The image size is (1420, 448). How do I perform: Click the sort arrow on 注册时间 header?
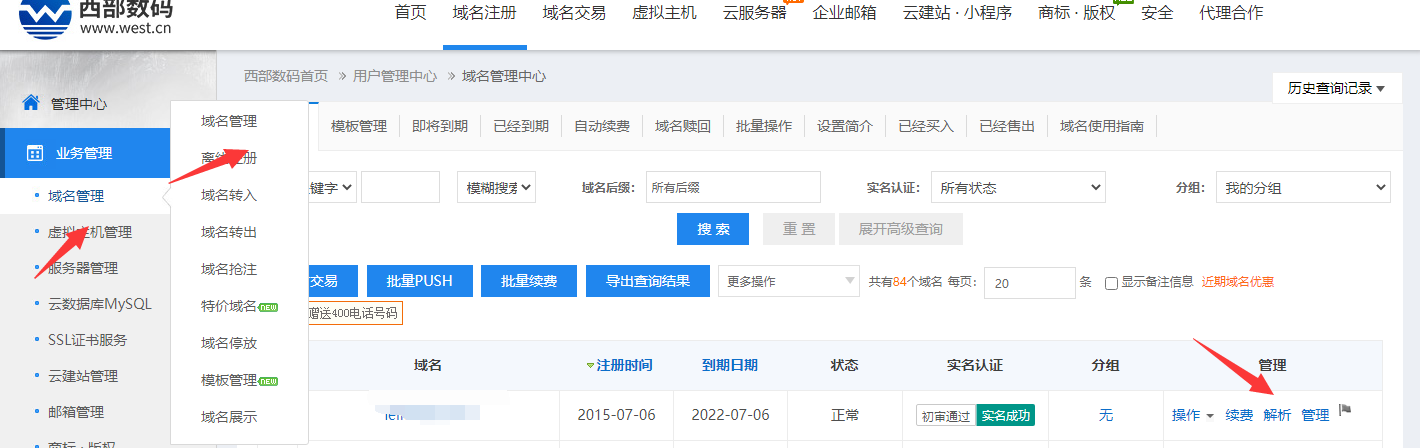pos(590,366)
